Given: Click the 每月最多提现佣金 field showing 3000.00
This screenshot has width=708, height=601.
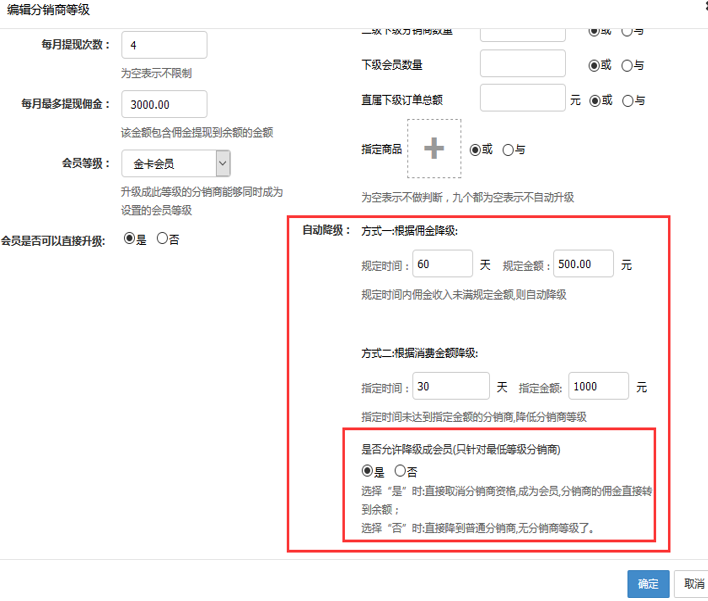Looking at the screenshot, I should tap(164, 104).
